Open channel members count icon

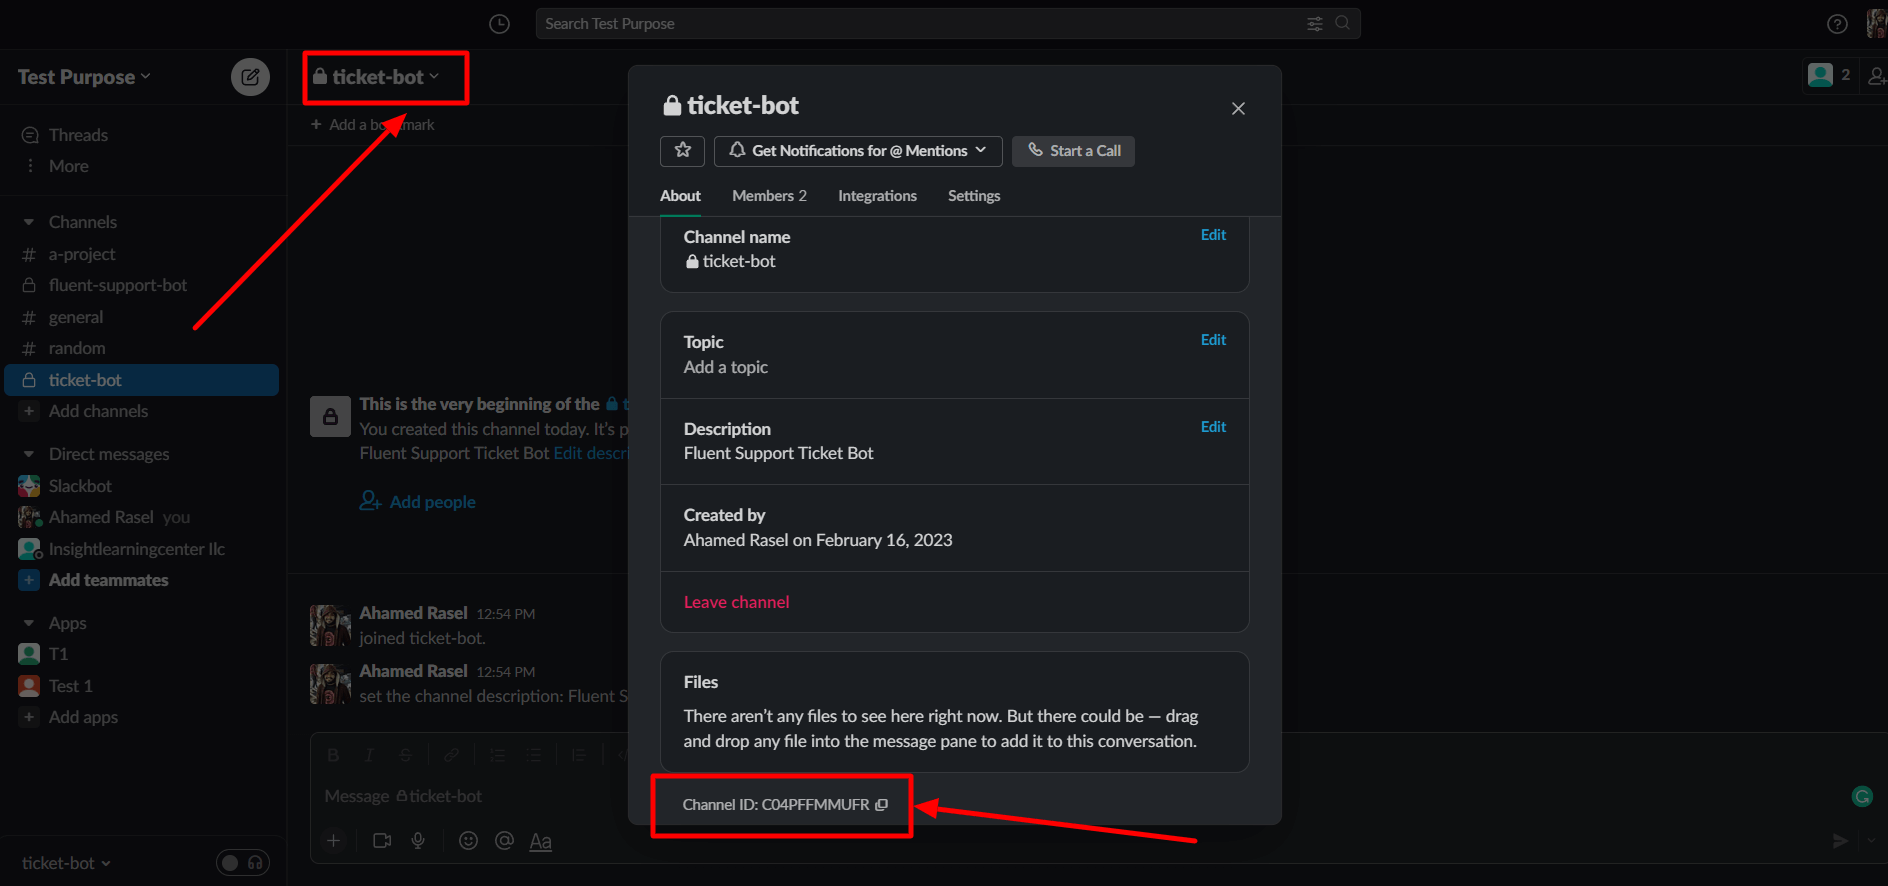click(x=1830, y=75)
